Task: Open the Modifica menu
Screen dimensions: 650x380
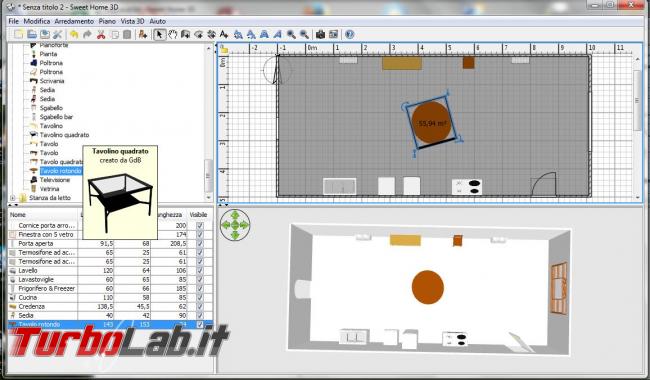Action: (x=36, y=21)
